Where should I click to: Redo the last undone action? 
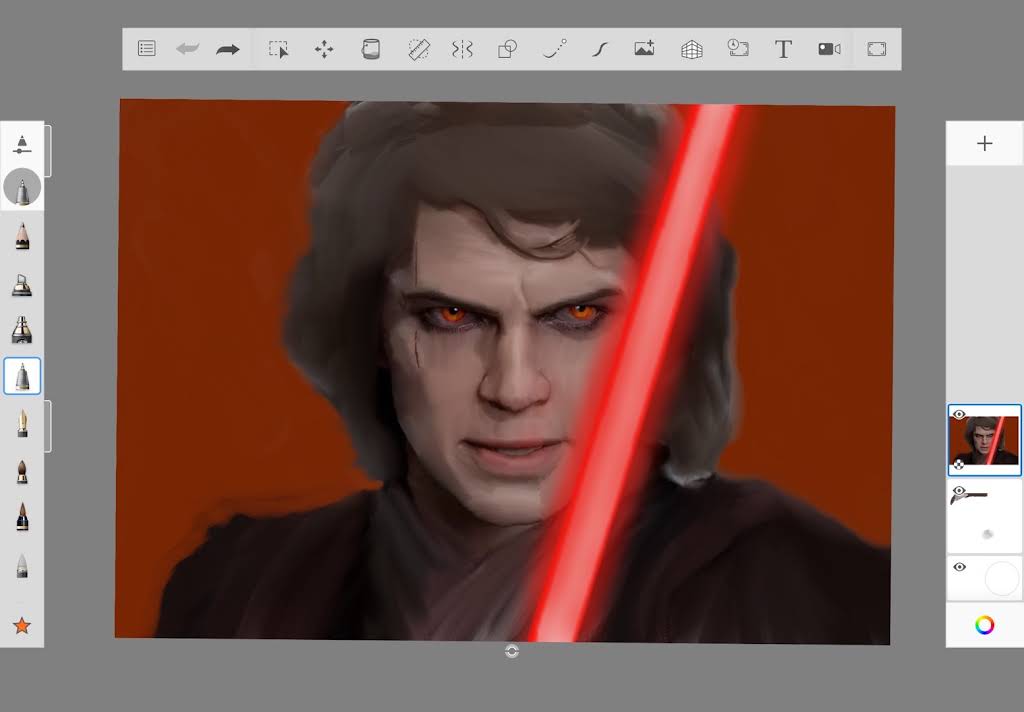coord(228,49)
